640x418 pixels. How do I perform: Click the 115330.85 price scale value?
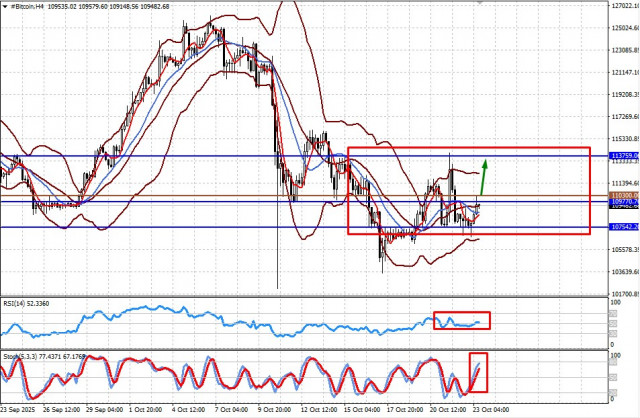(x=625, y=139)
